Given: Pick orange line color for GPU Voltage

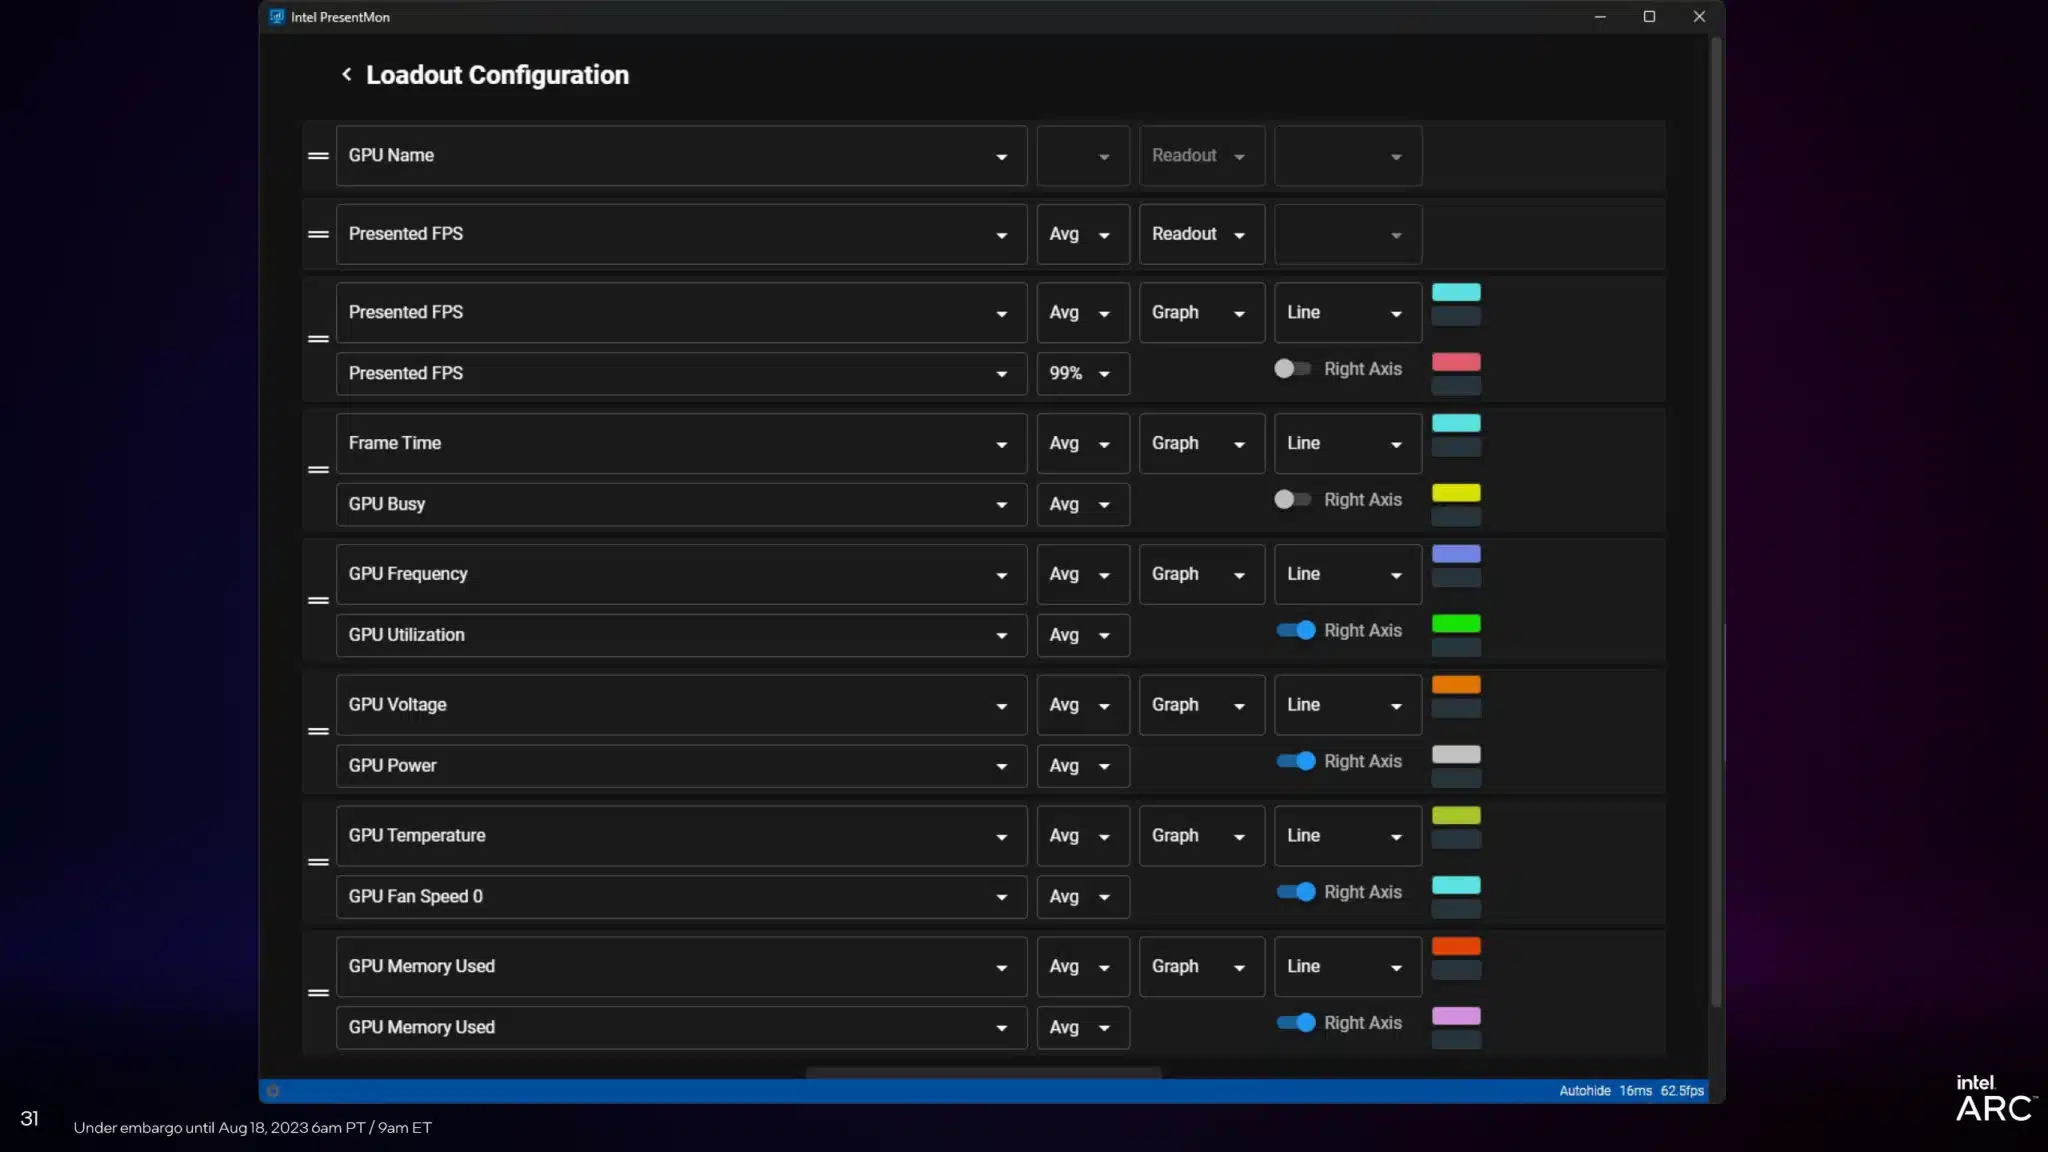Looking at the screenshot, I should coord(1456,685).
